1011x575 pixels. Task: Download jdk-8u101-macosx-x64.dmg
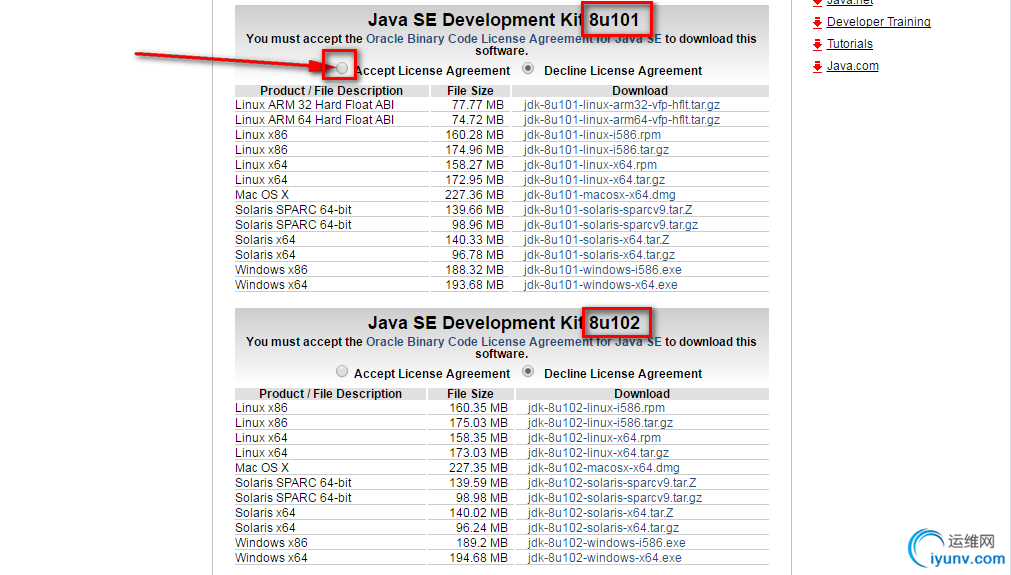click(600, 195)
